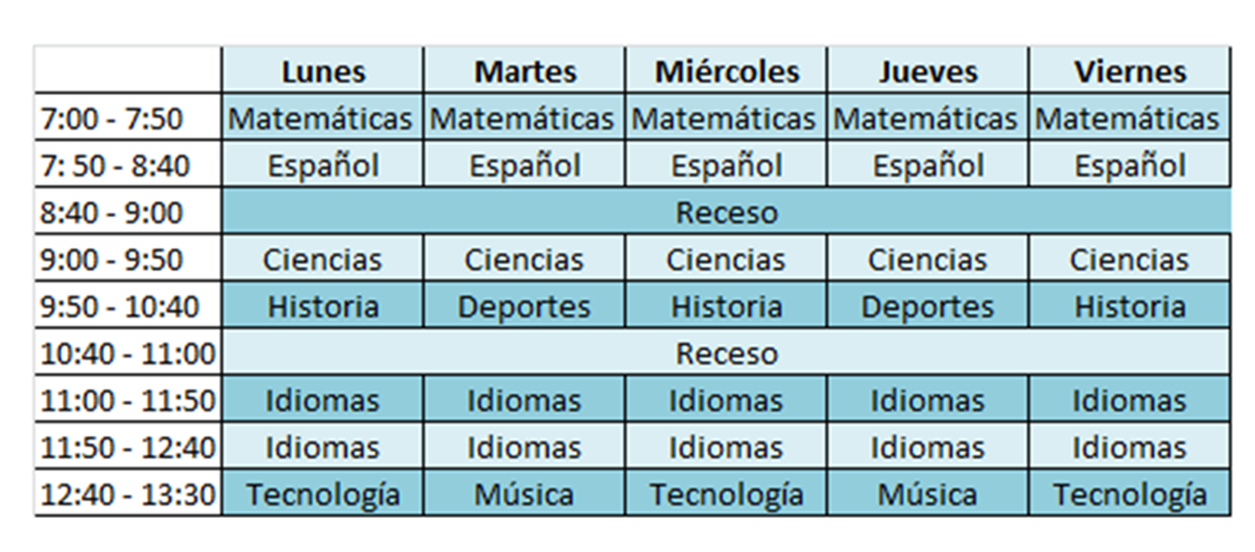The image size is (1255, 552).
Task: Click the Viernes header cell
Action: pos(1129,70)
